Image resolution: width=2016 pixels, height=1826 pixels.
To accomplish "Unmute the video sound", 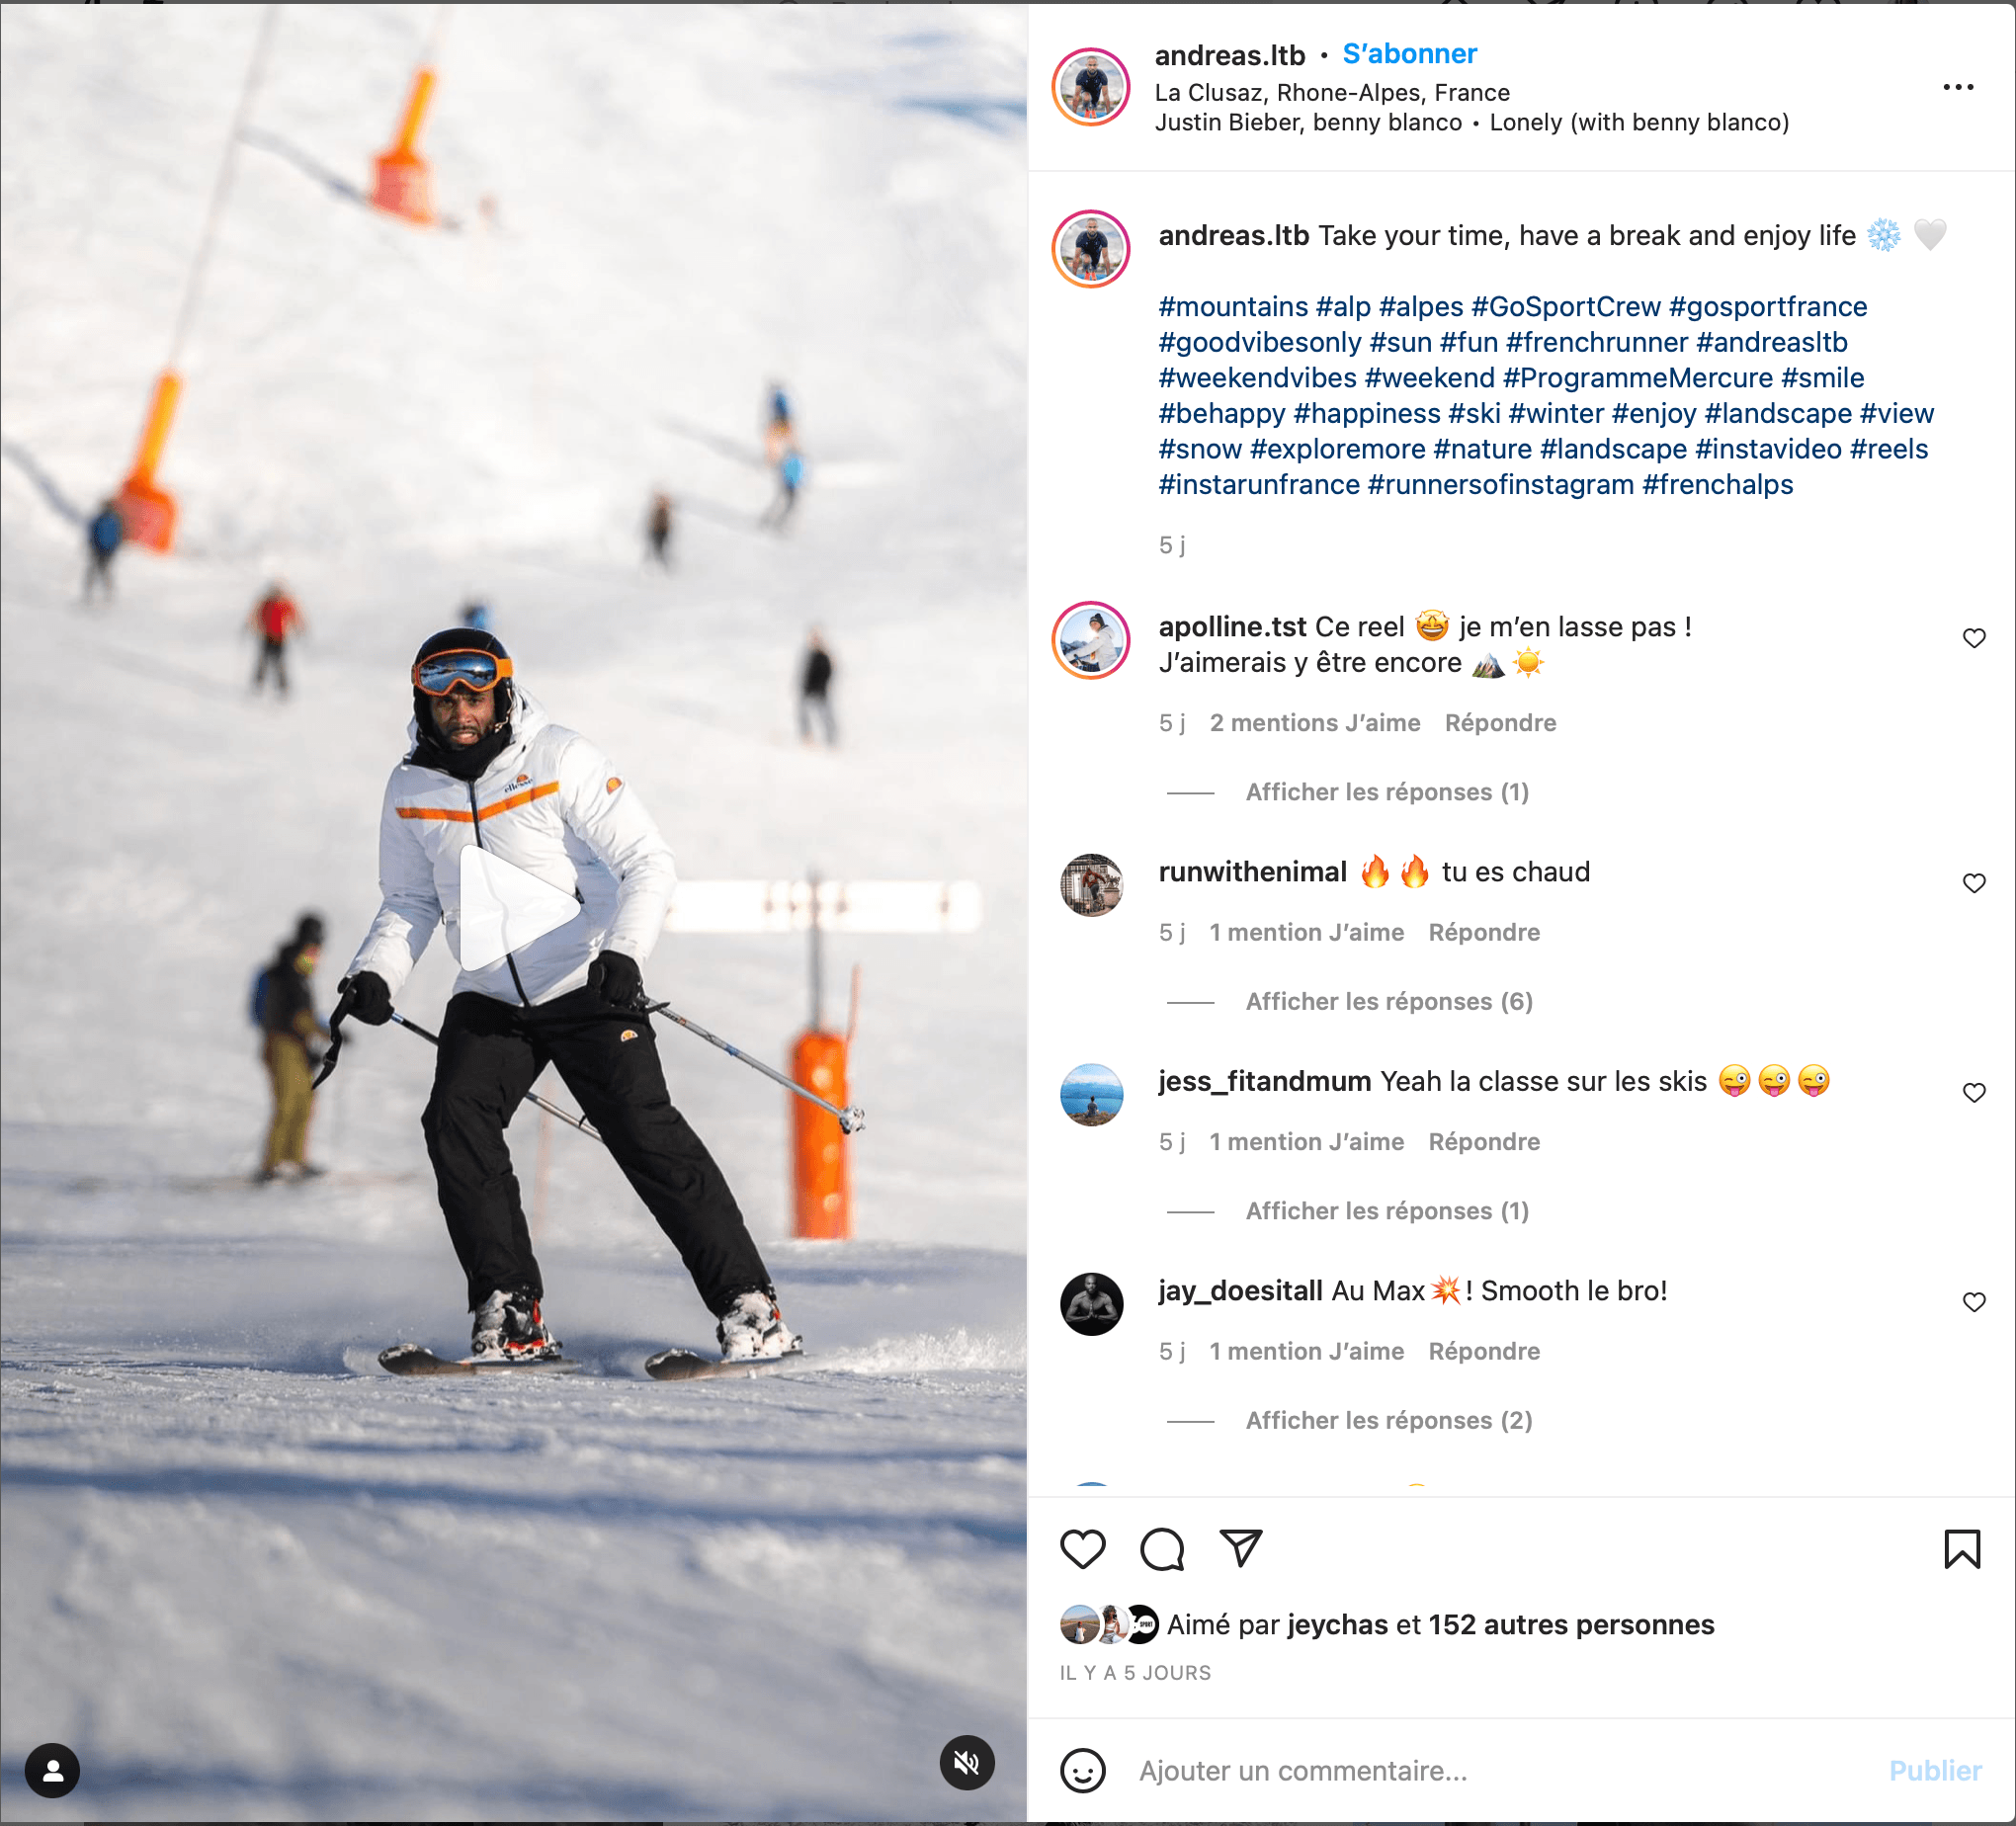I will (x=966, y=1762).
